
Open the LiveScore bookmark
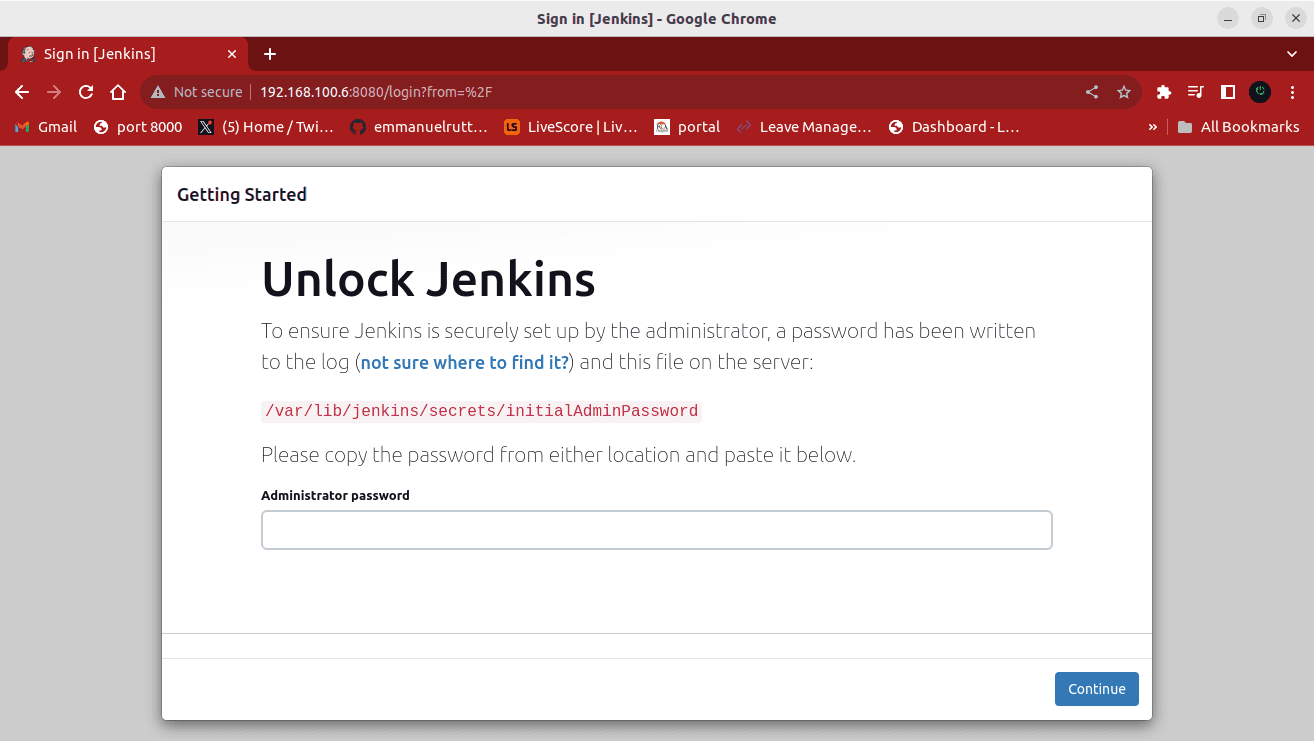point(571,127)
